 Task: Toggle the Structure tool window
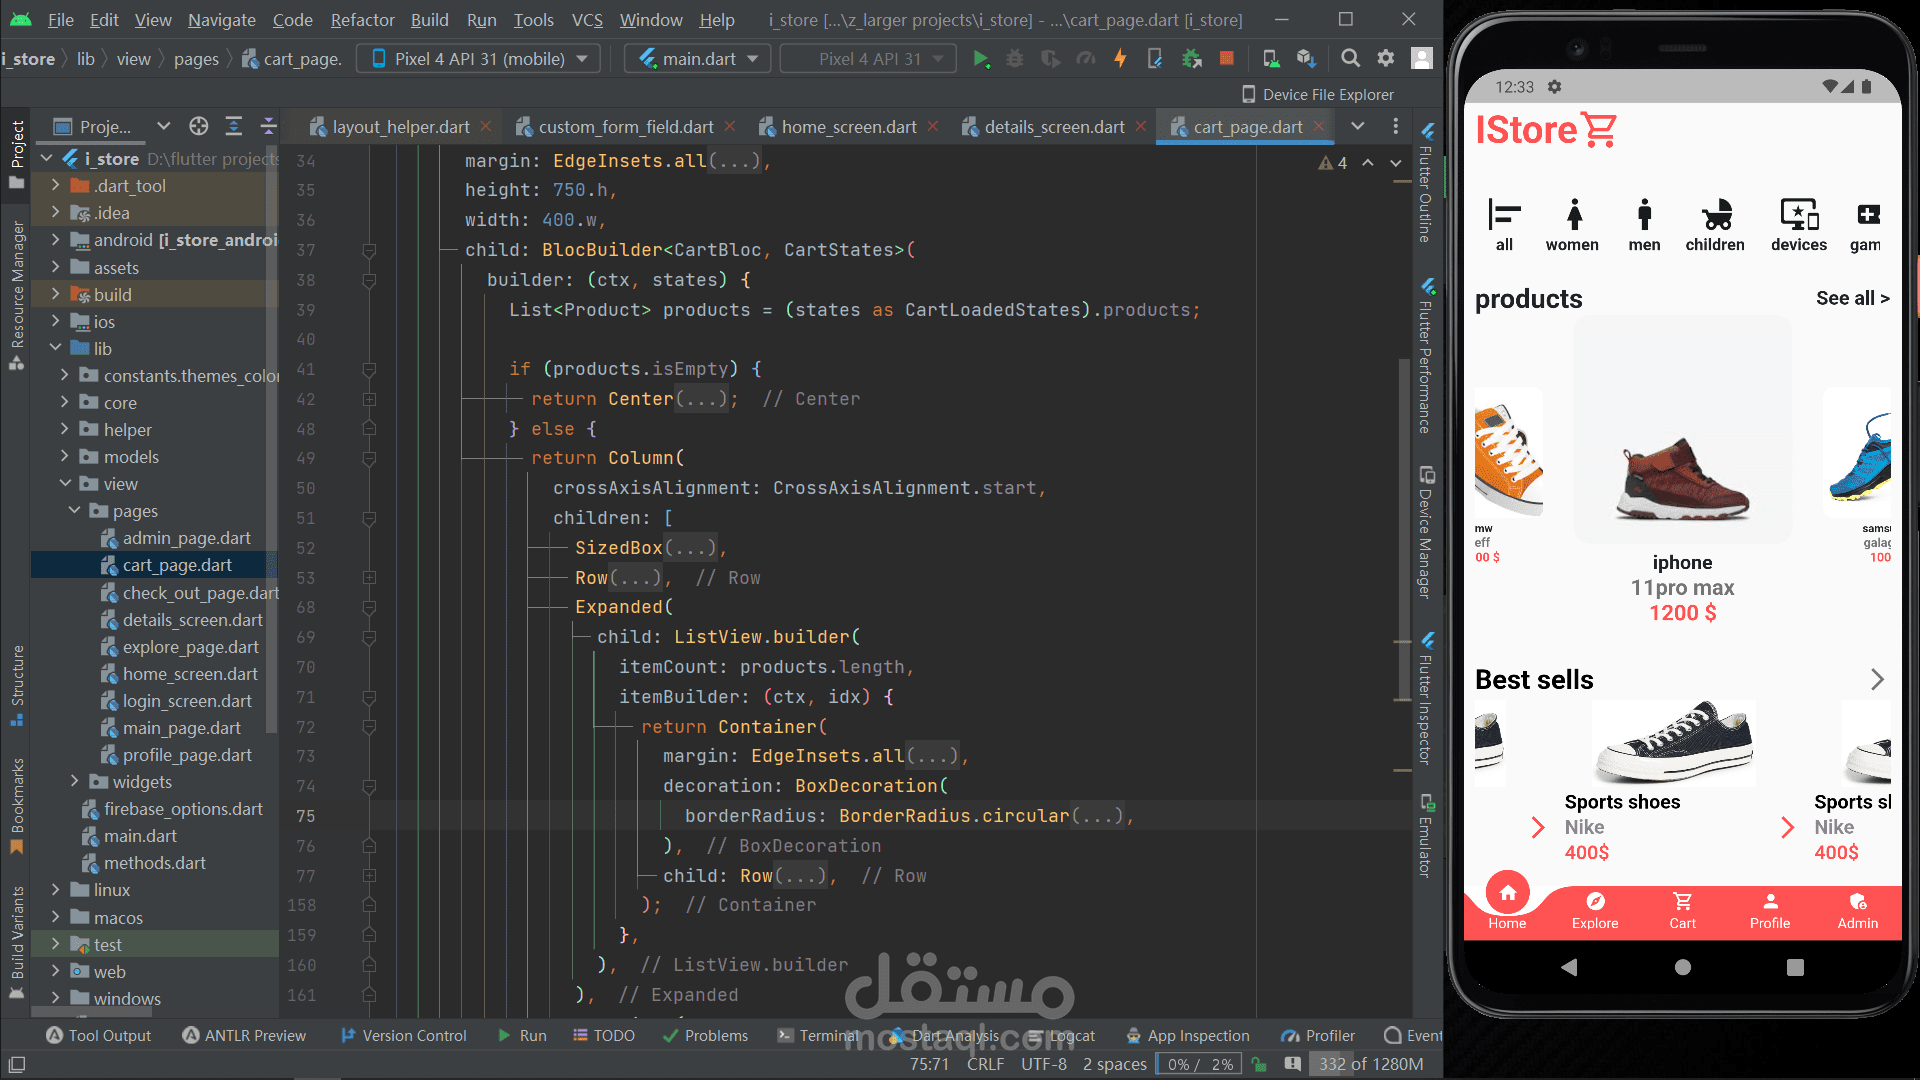click(17, 685)
